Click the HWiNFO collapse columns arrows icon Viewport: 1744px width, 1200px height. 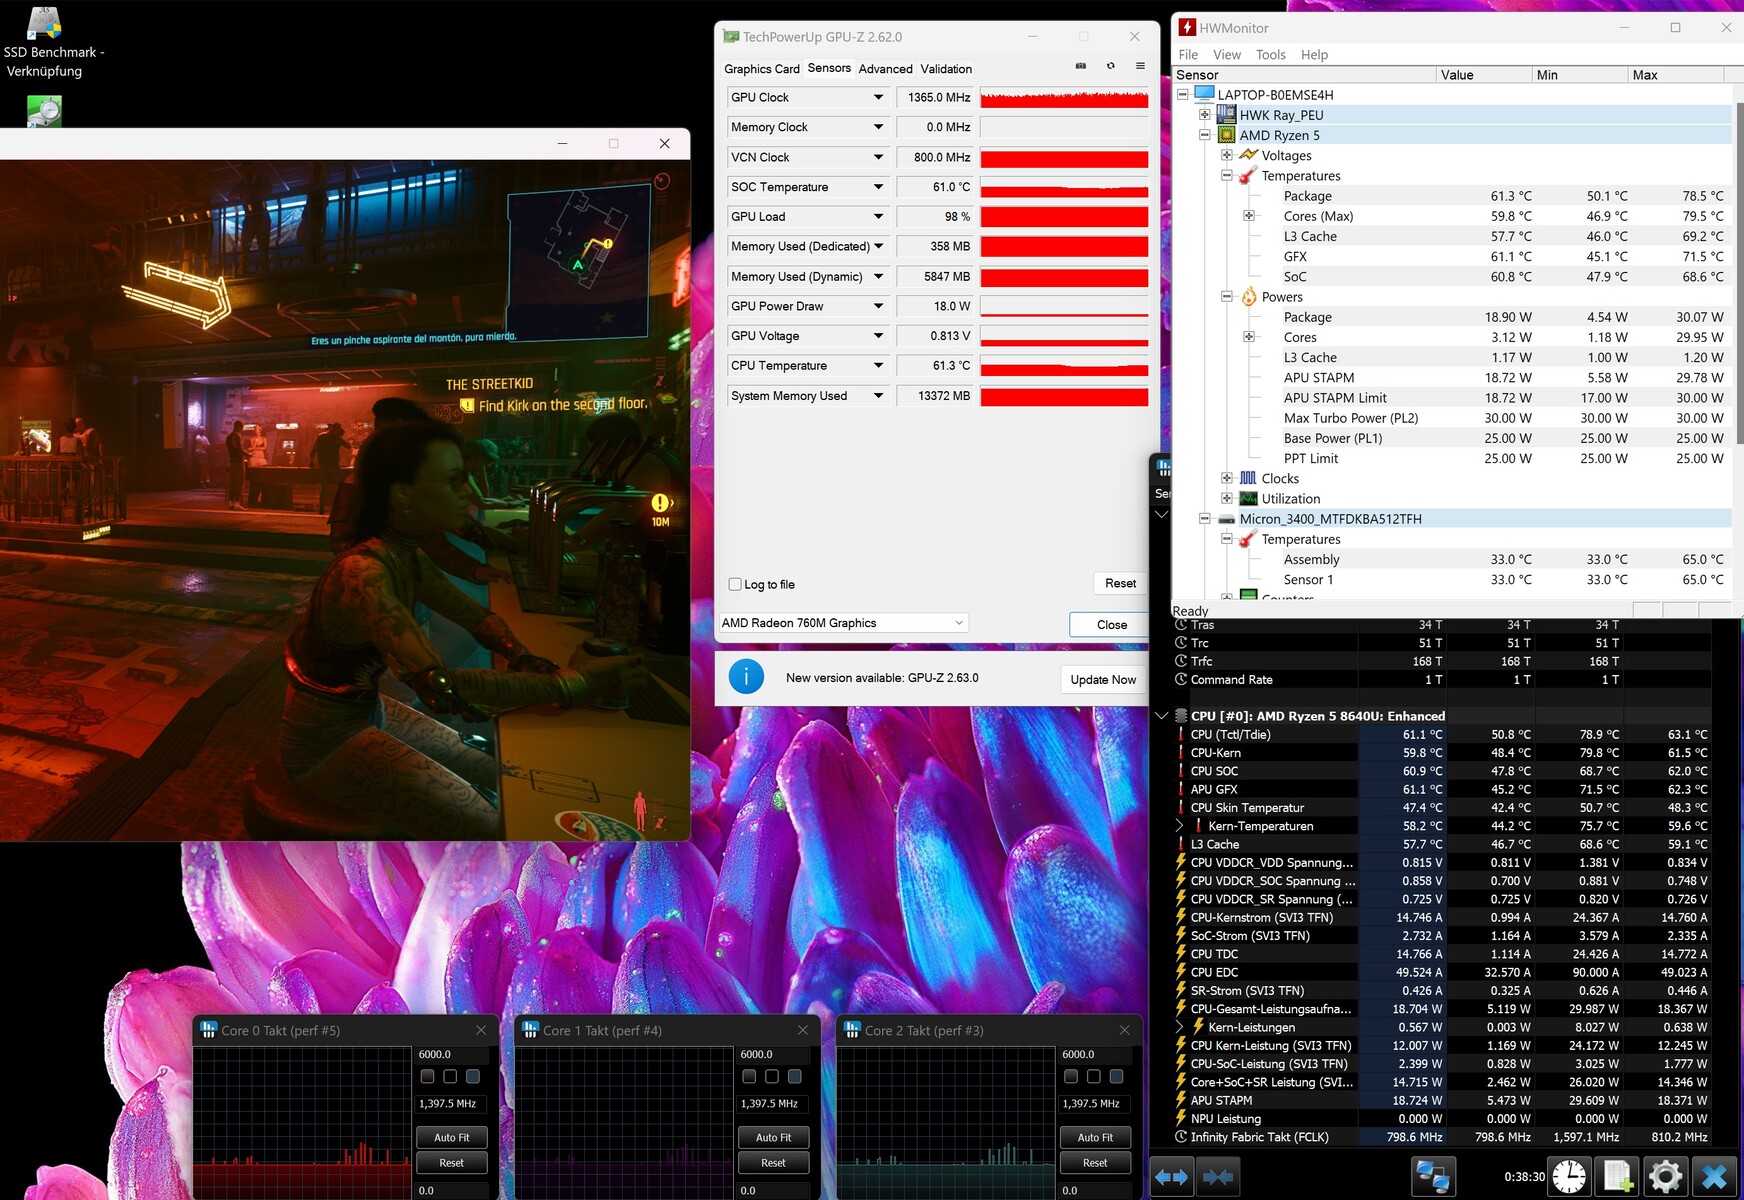(x=1217, y=1177)
